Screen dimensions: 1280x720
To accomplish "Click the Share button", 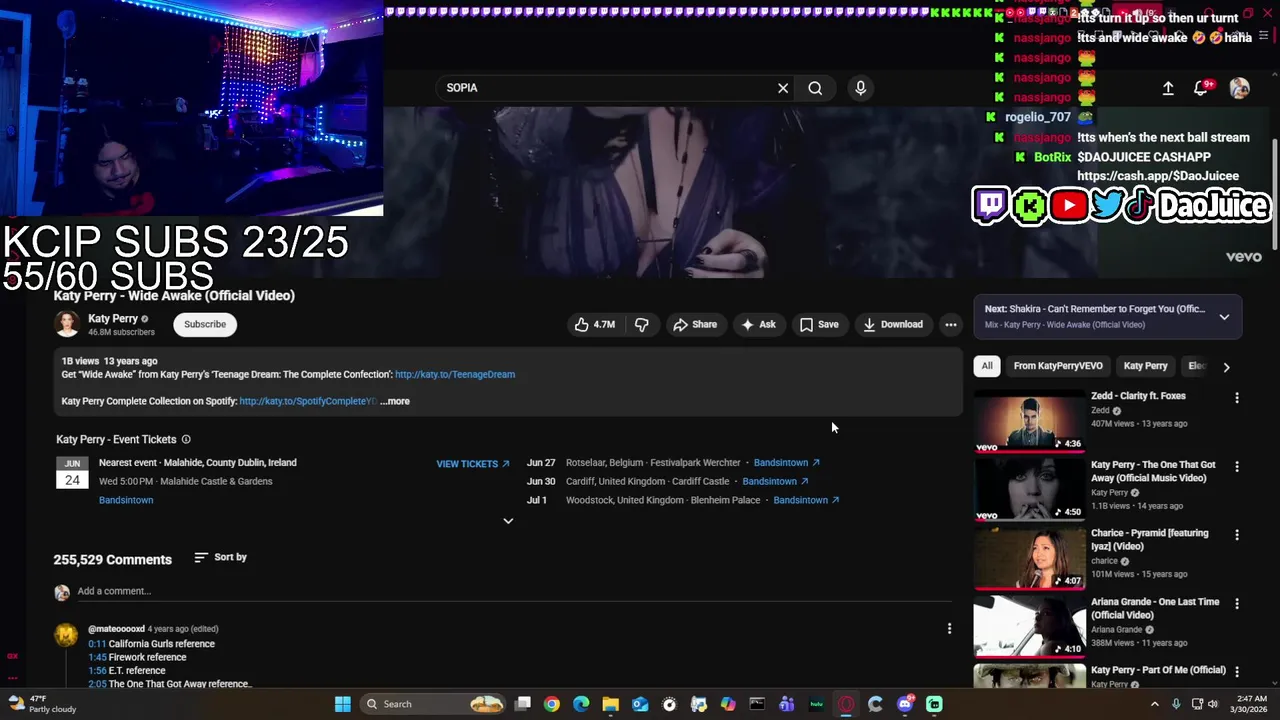I will 695,324.
